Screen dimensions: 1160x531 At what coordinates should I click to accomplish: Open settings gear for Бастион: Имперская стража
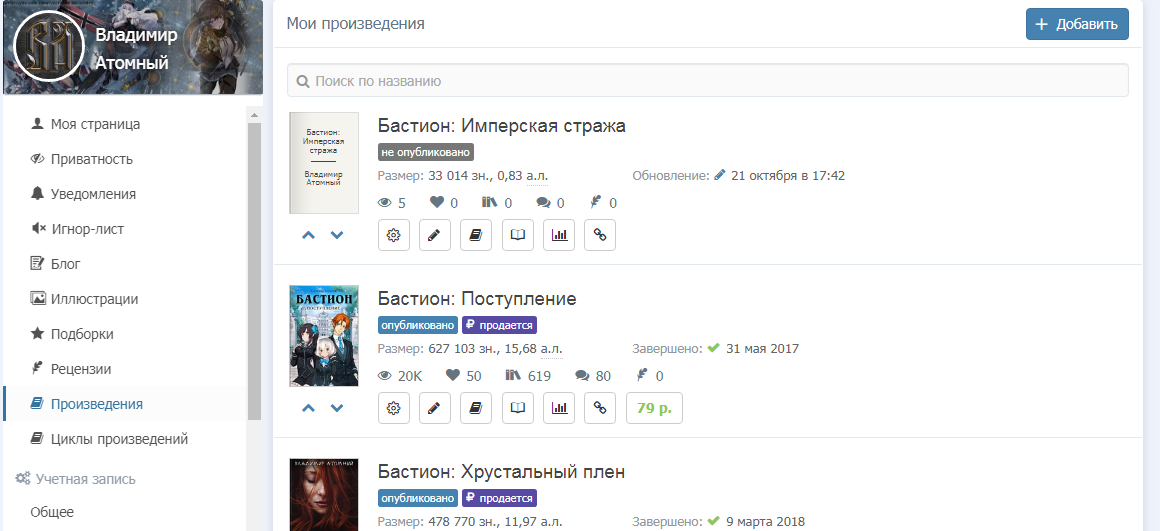[x=394, y=235]
